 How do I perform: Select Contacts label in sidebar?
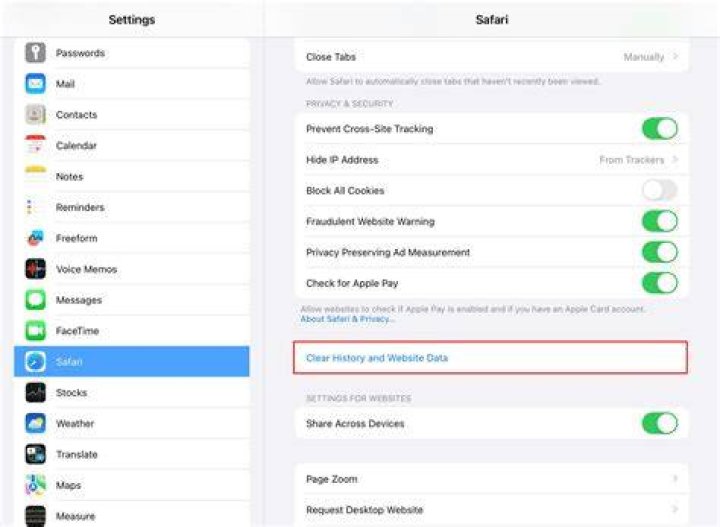[x=76, y=115]
